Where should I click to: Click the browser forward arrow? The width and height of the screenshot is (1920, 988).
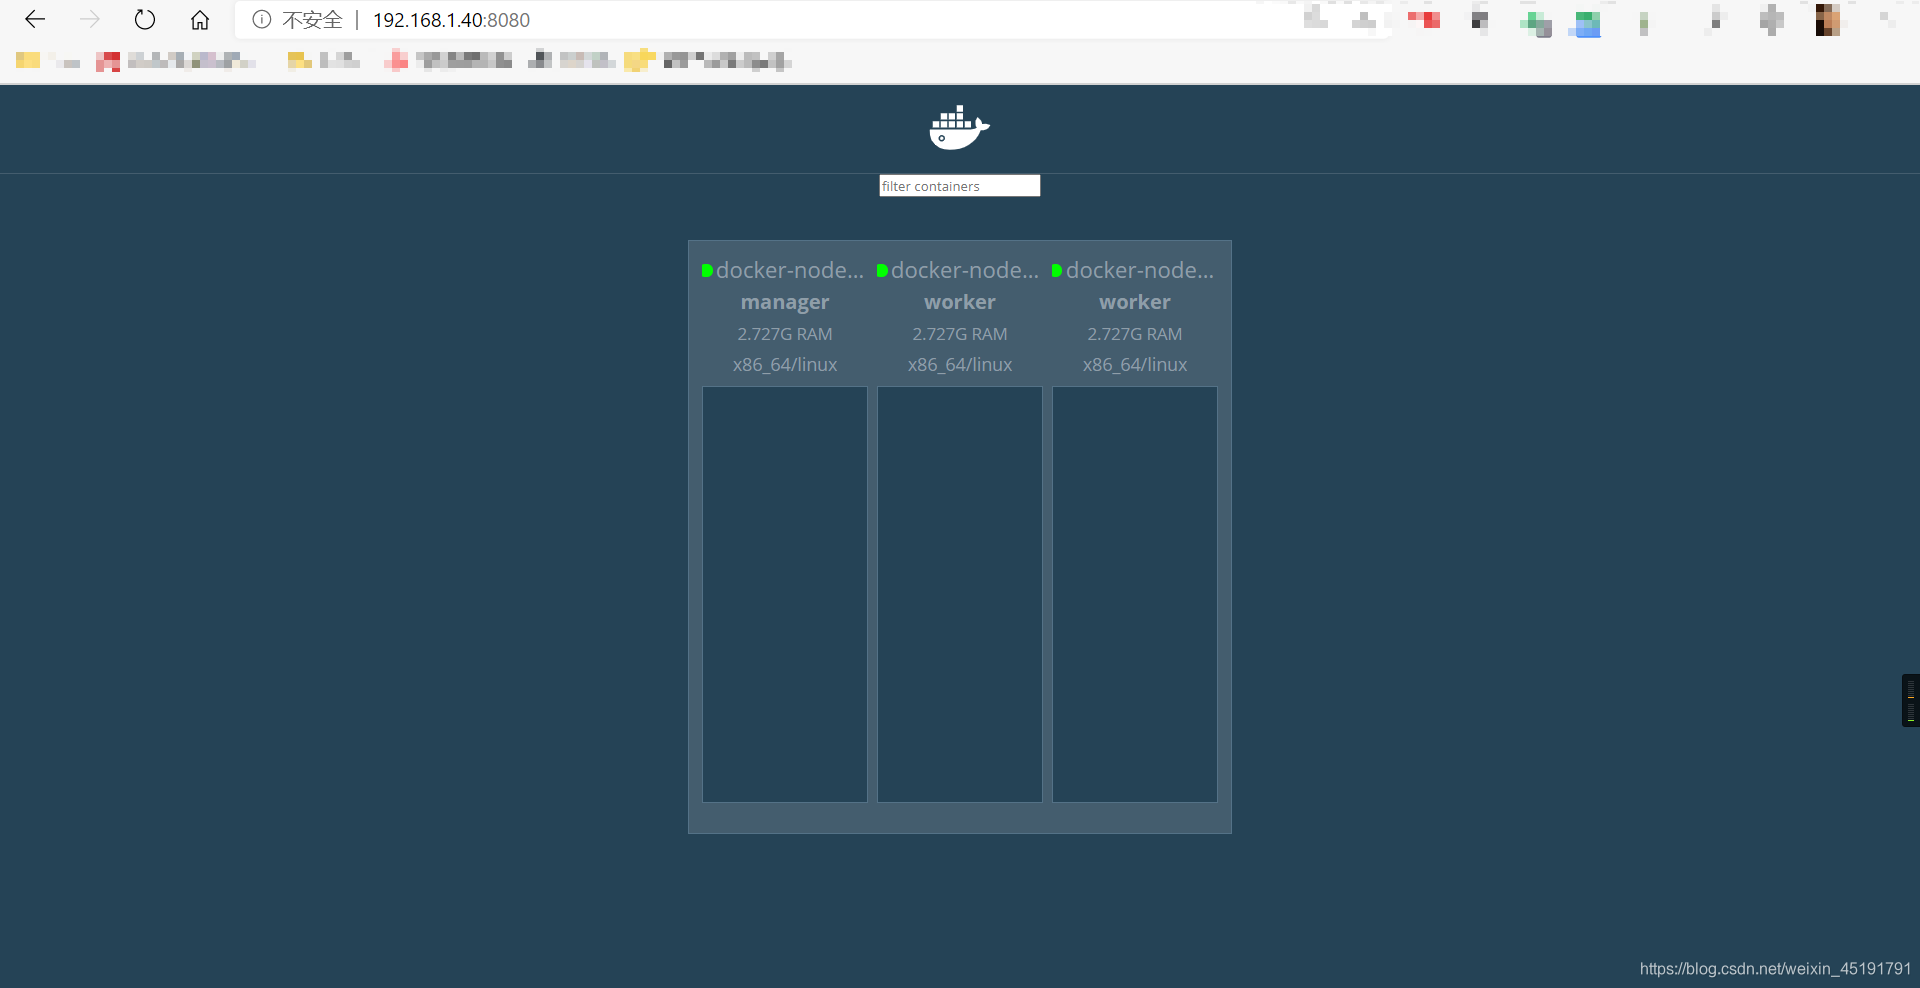[90, 19]
